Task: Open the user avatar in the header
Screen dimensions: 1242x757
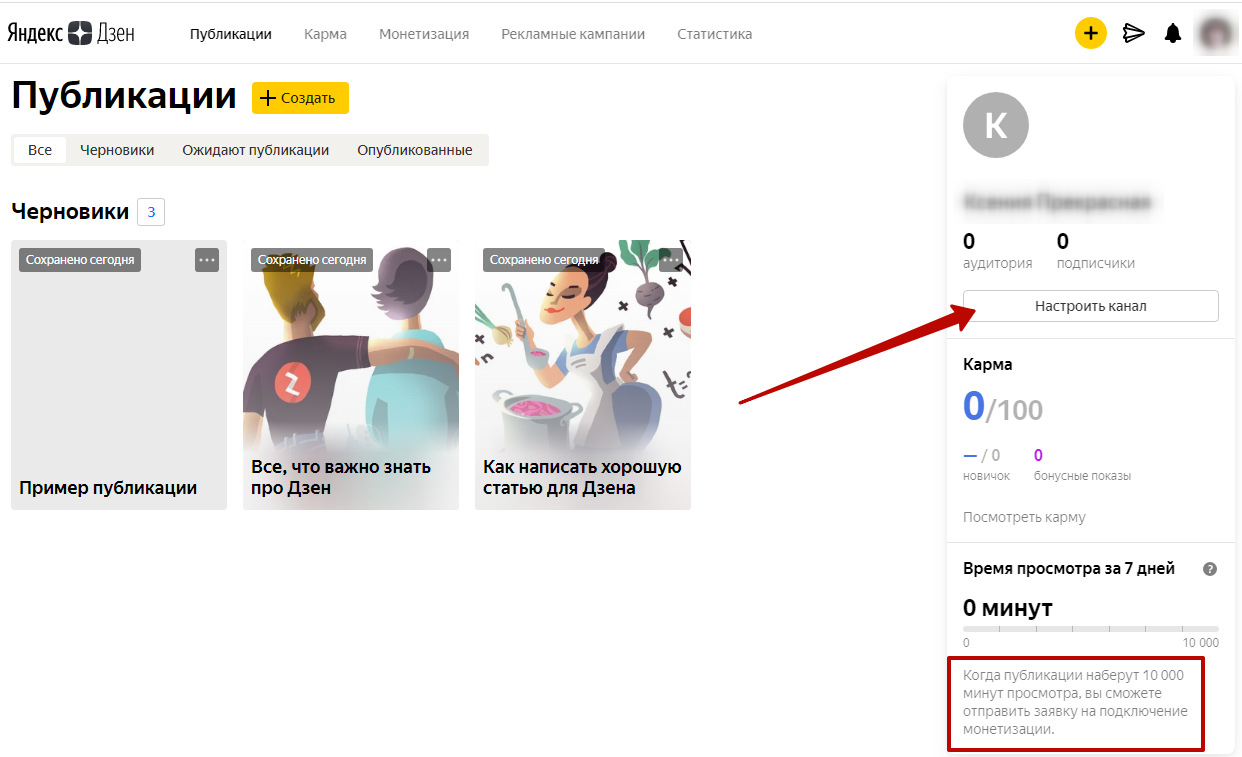Action: pos(1215,34)
